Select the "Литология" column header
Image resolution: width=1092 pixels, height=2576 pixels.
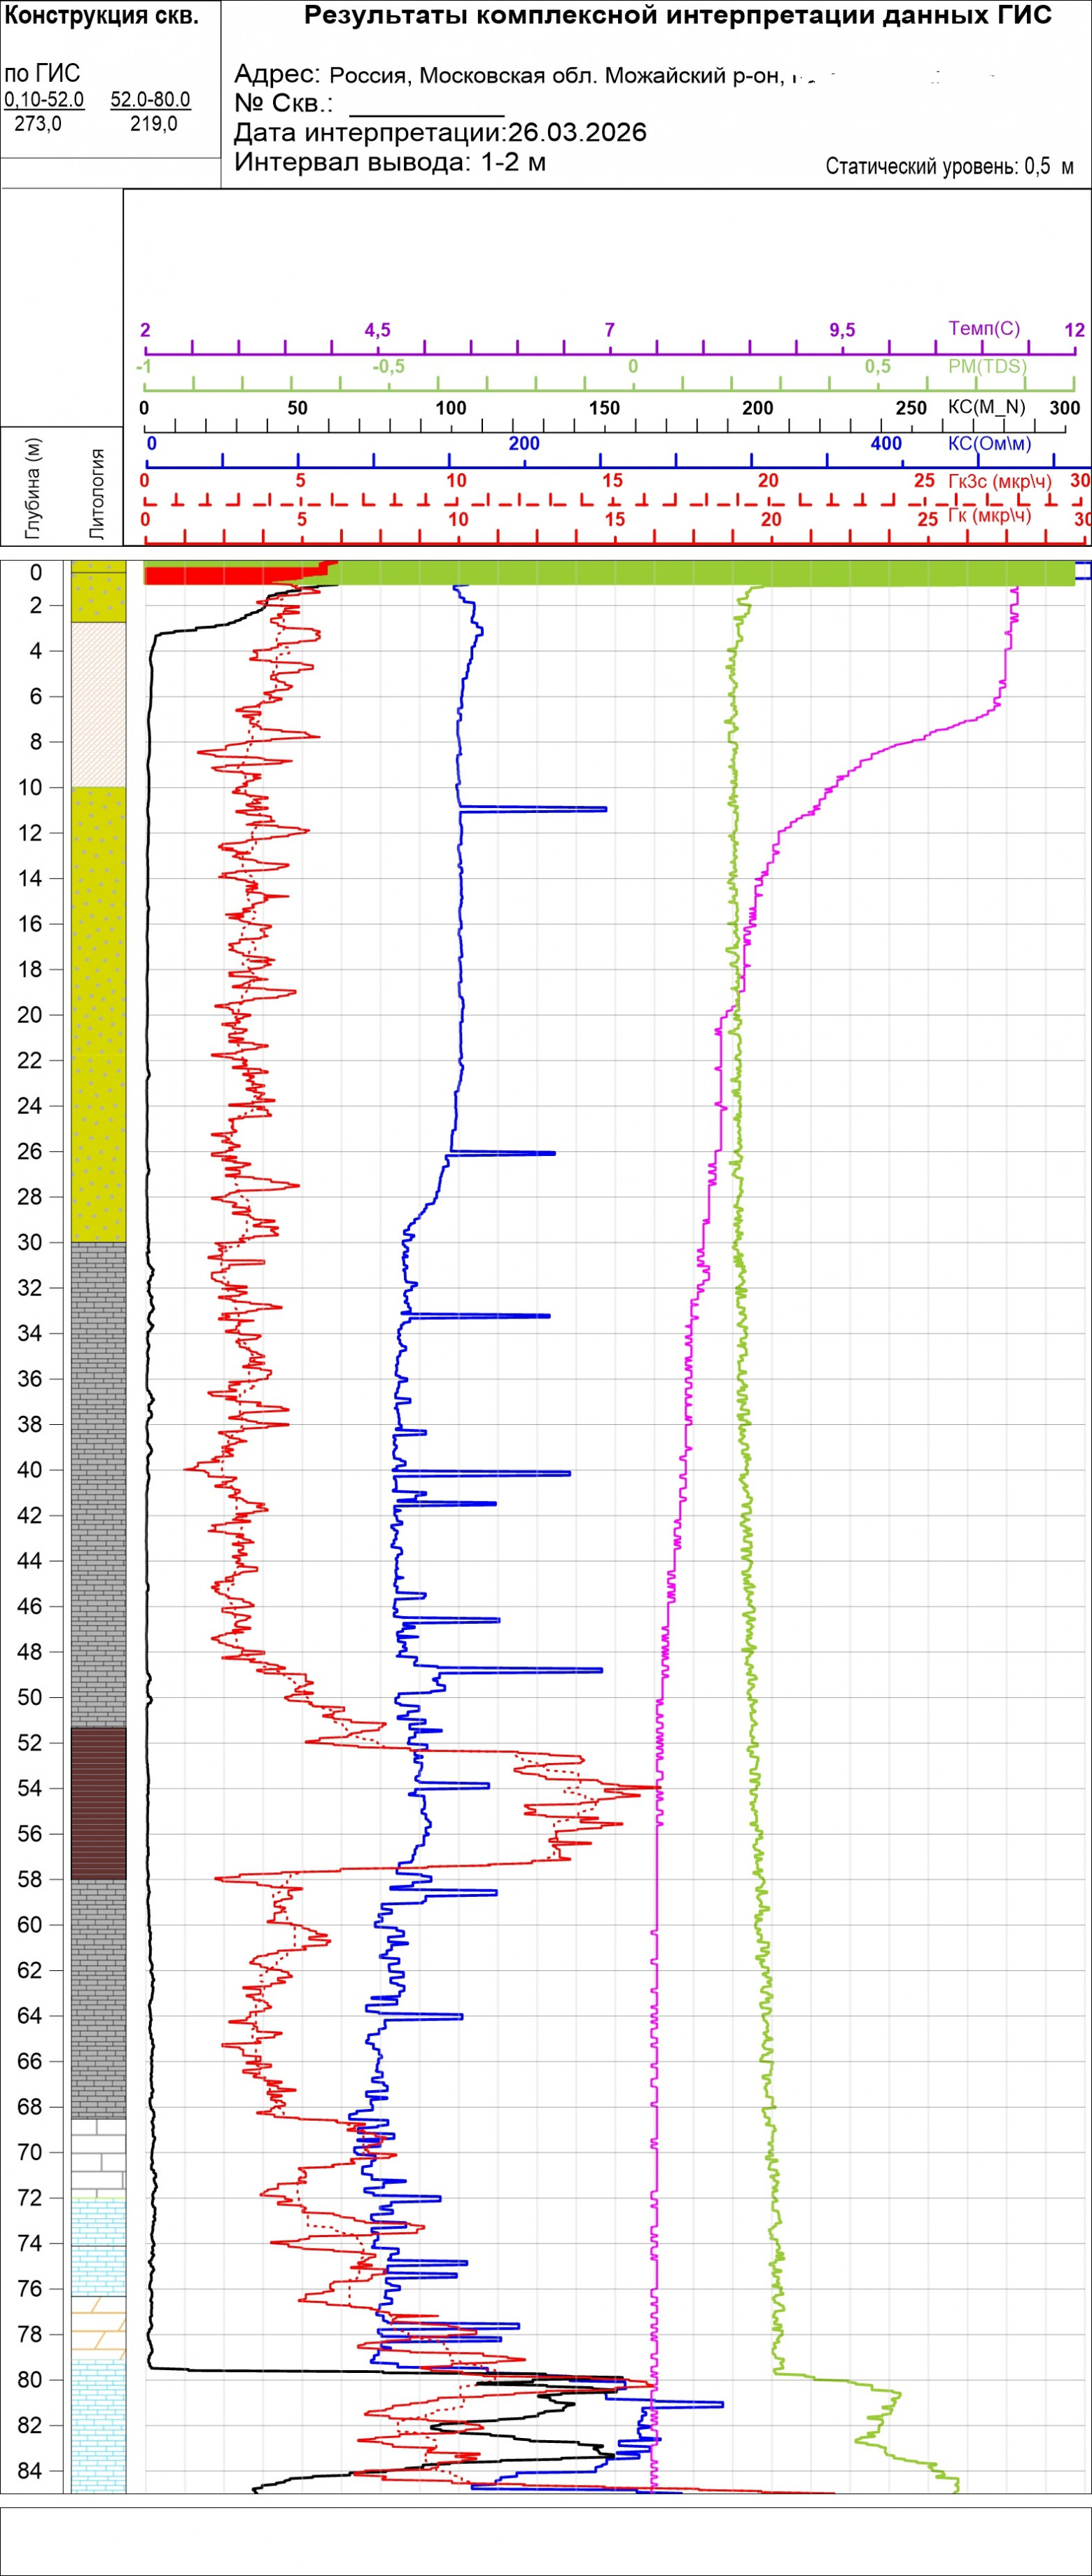pos(97,495)
